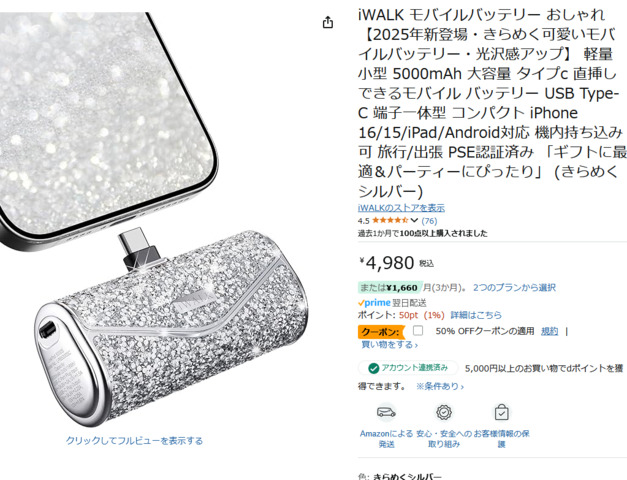This screenshot has width=627, height=480.
Task: Click the Amazonによる発送 text link
Action: 386,439
